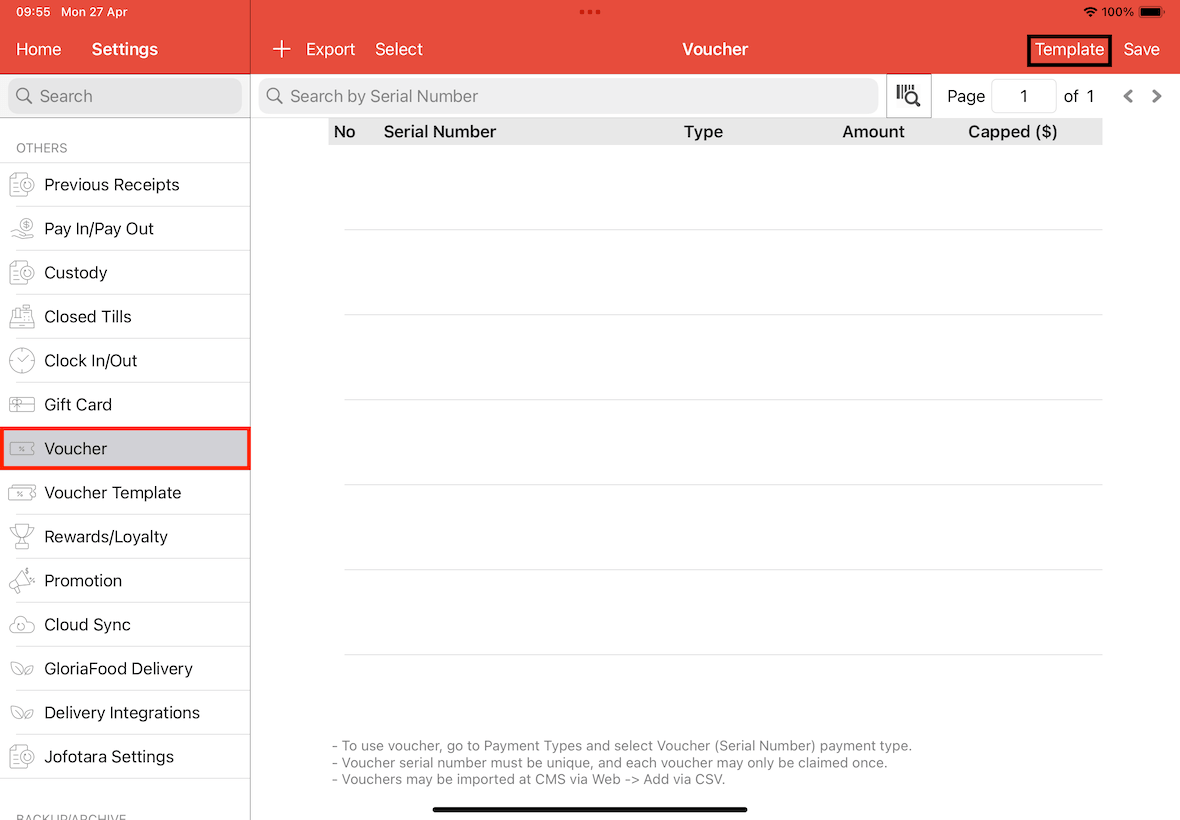Click the Voucher ticket icon
This screenshot has height=820, width=1180.
tap(22, 448)
